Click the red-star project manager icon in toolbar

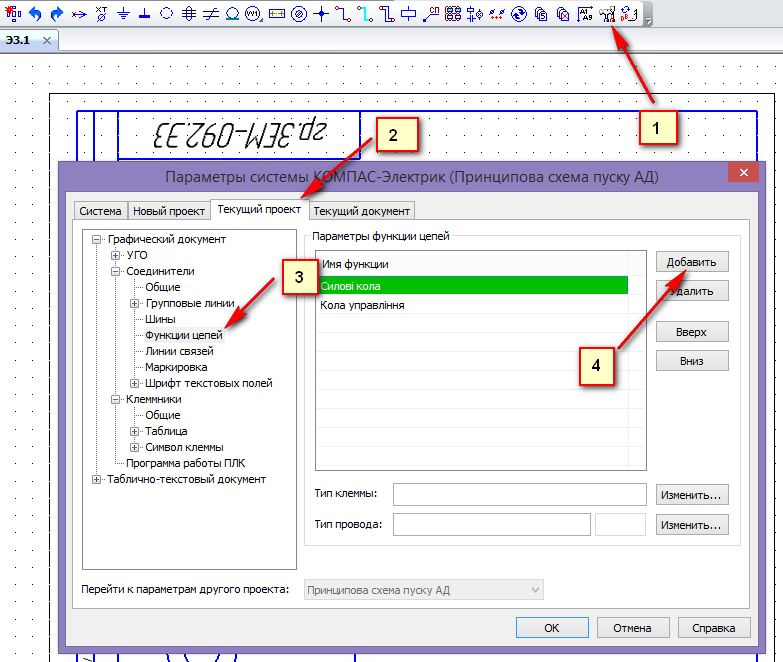(x=13, y=13)
